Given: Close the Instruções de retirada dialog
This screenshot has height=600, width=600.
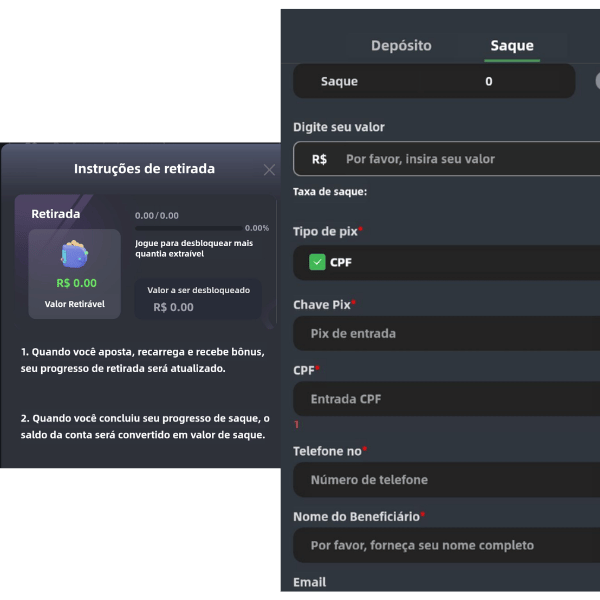Looking at the screenshot, I should [x=269, y=170].
